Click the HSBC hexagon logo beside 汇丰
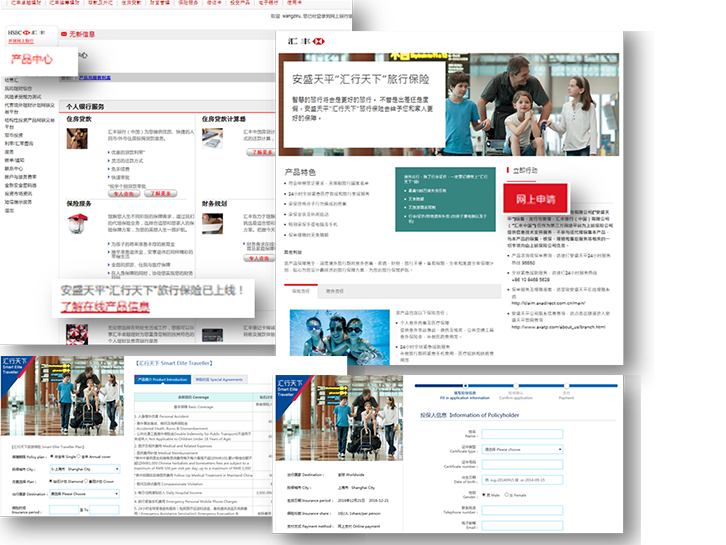This screenshot has height=545, width=726. point(319,41)
